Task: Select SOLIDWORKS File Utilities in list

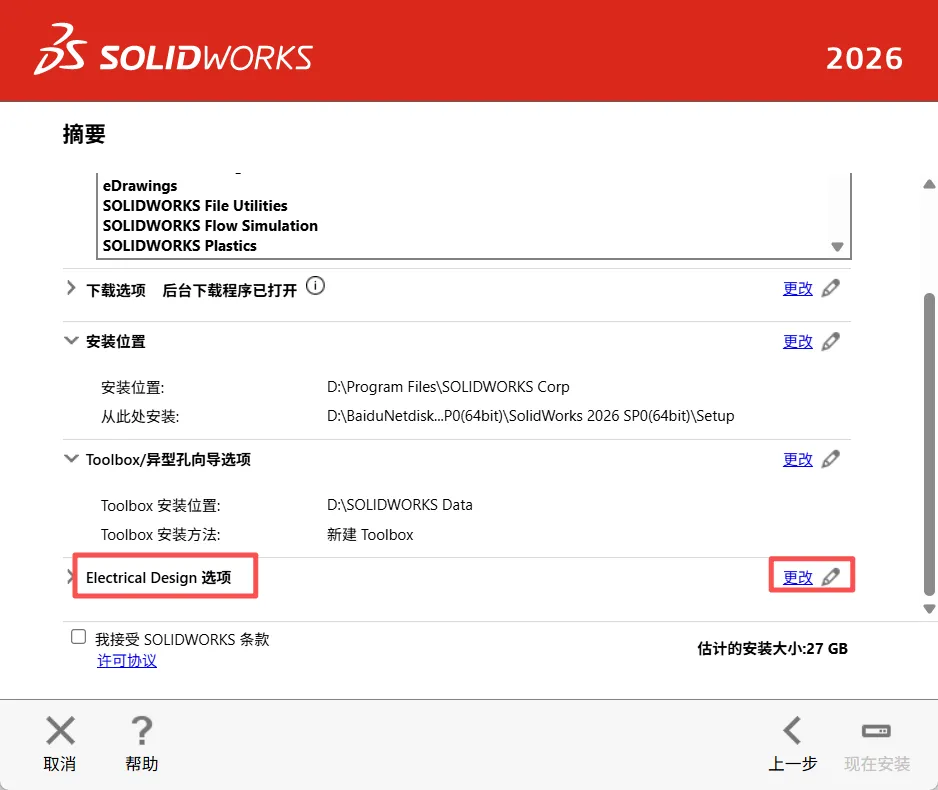Action: tap(195, 206)
